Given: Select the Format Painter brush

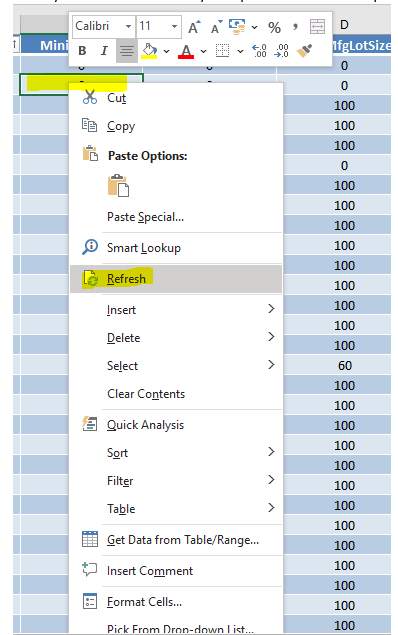Looking at the screenshot, I should click(304, 51).
